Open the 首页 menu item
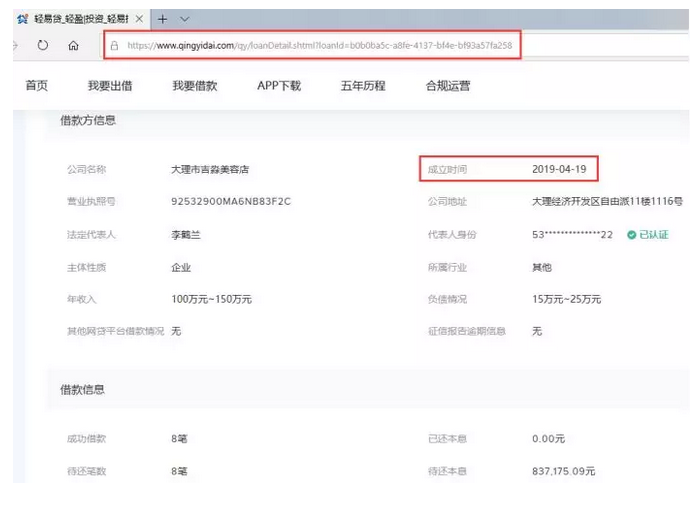 coord(37,85)
